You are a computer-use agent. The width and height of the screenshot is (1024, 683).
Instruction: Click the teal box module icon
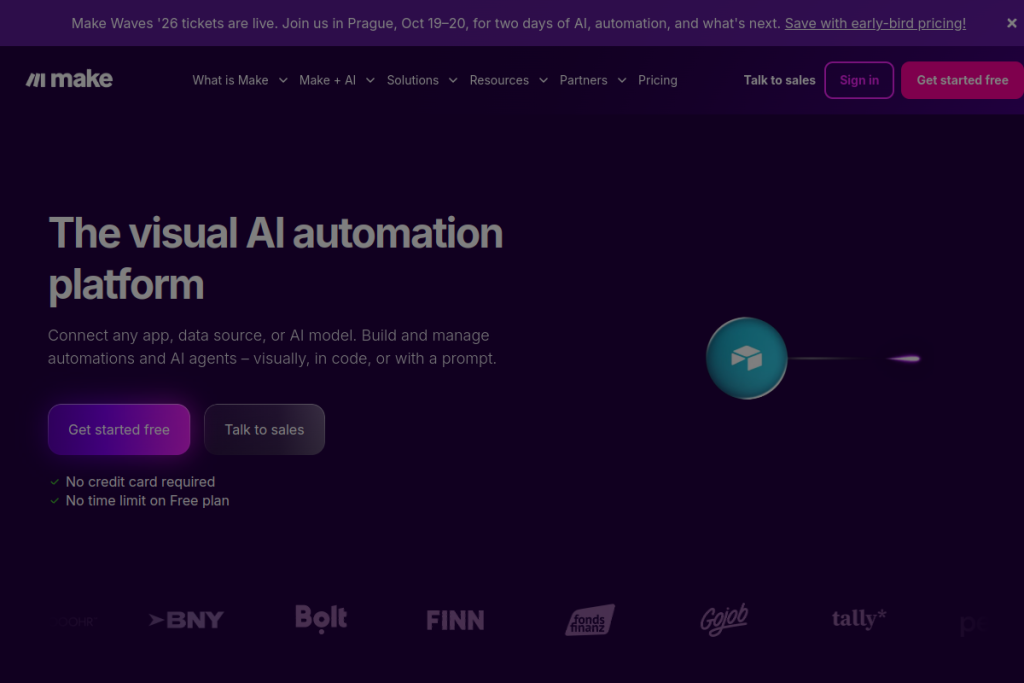tap(746, 358)
